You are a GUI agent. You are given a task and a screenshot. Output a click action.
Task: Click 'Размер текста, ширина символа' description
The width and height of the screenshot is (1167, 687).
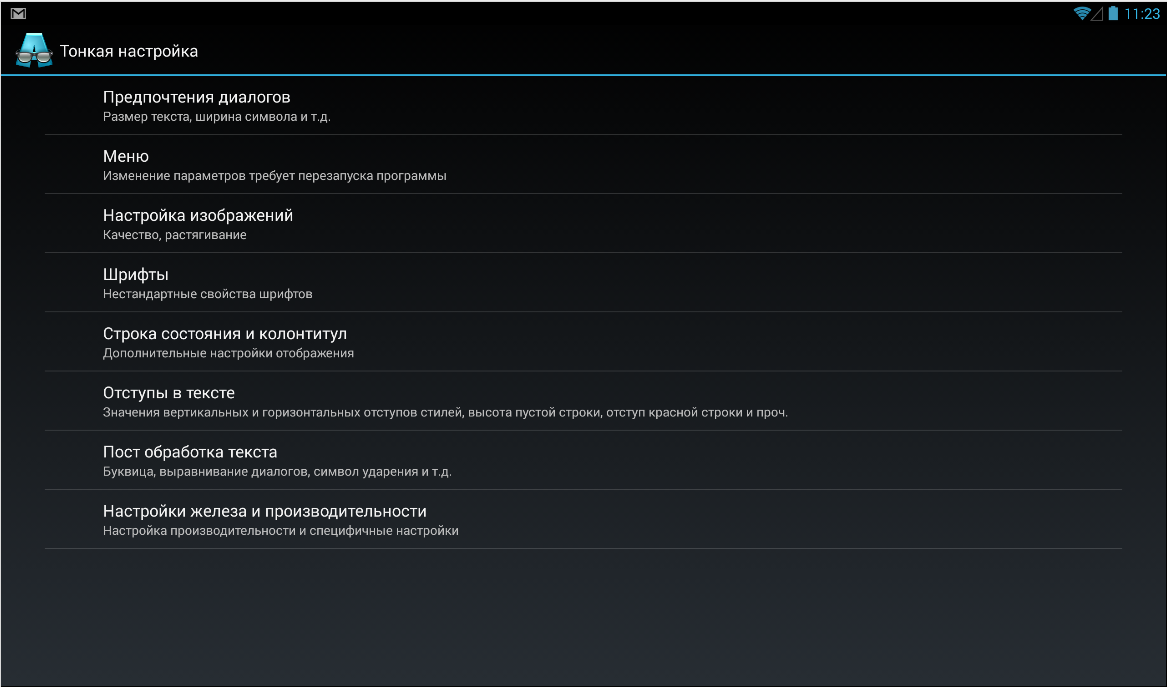[217, 117]
